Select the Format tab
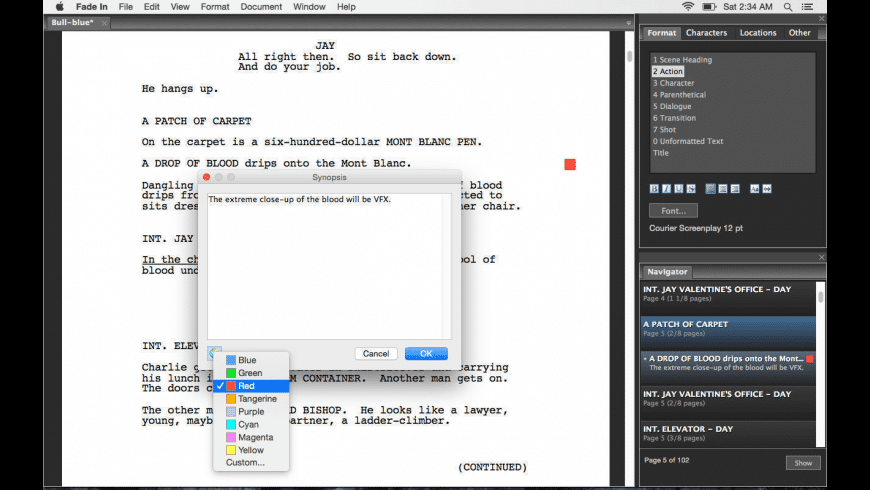 [661, 33]
